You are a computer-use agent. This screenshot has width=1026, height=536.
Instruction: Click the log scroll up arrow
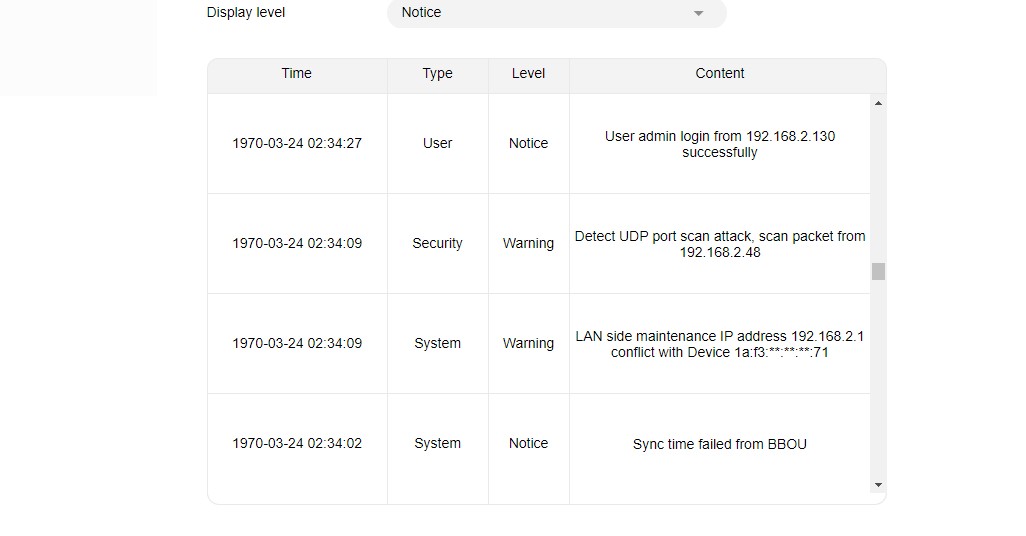(878, 103)
